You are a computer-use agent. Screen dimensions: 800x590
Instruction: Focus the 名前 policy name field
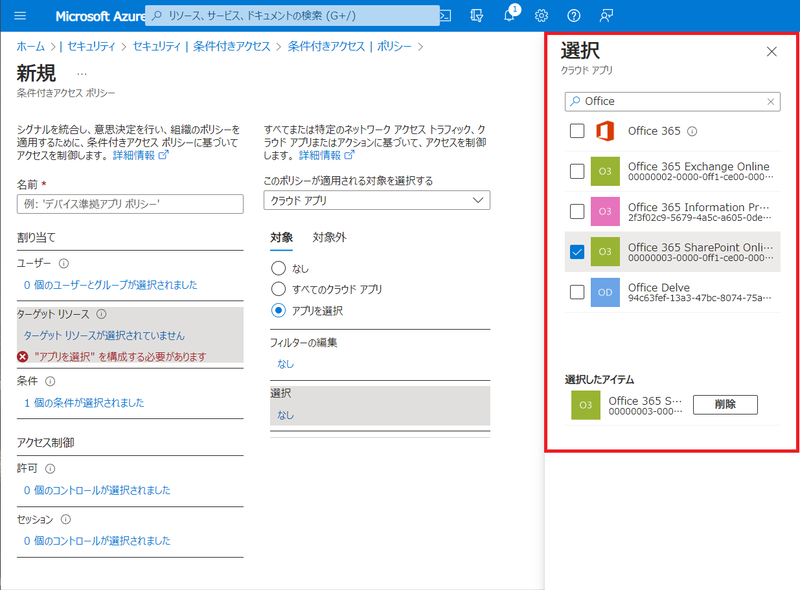[130, 204]
